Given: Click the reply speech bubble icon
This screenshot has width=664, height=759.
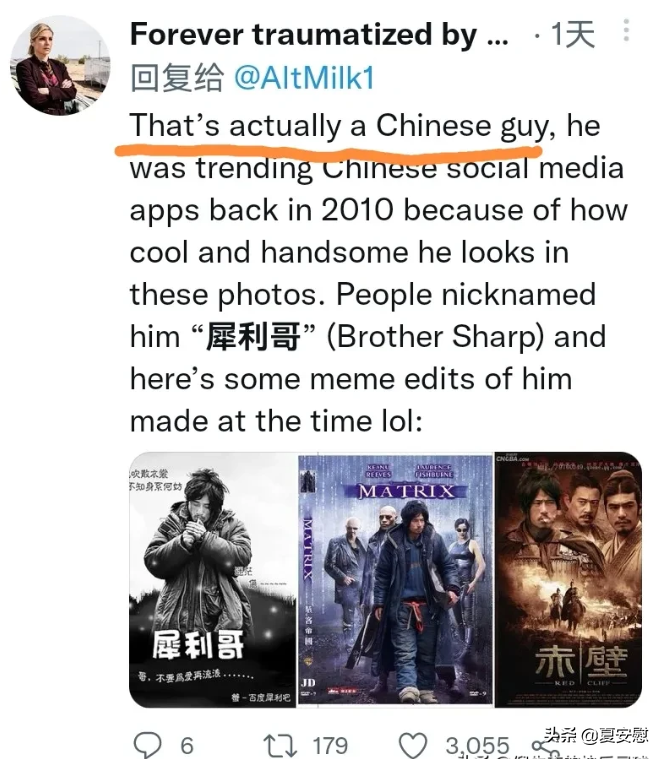Looking at the screenshot, I should (x=147, y=745).
